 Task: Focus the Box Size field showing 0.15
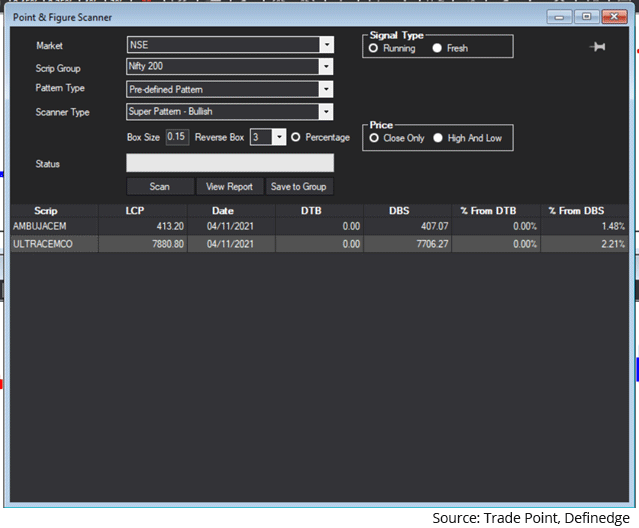pyautogui.click(x=177, y=137)
